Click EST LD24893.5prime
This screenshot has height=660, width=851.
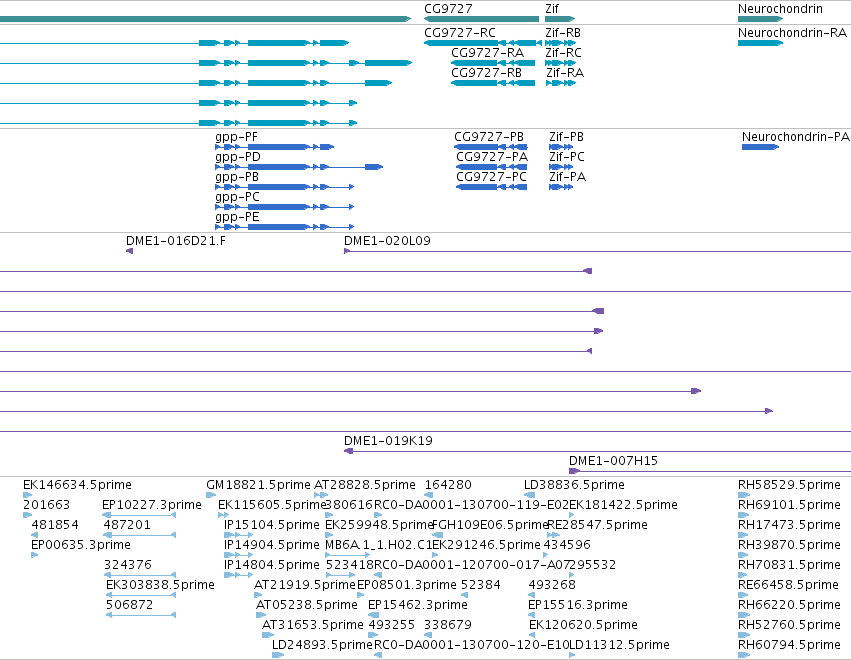(322, 645)
